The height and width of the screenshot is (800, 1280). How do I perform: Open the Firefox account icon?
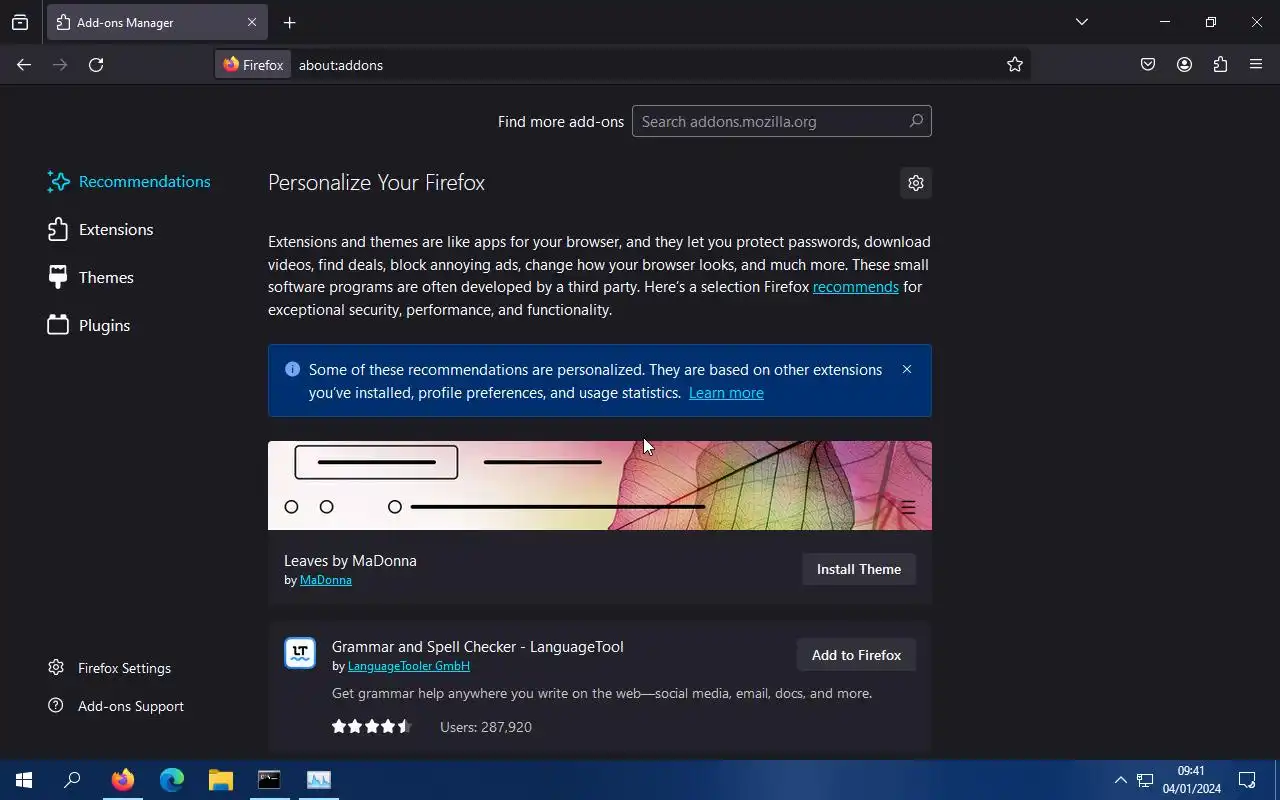[x=1184, y=65]
